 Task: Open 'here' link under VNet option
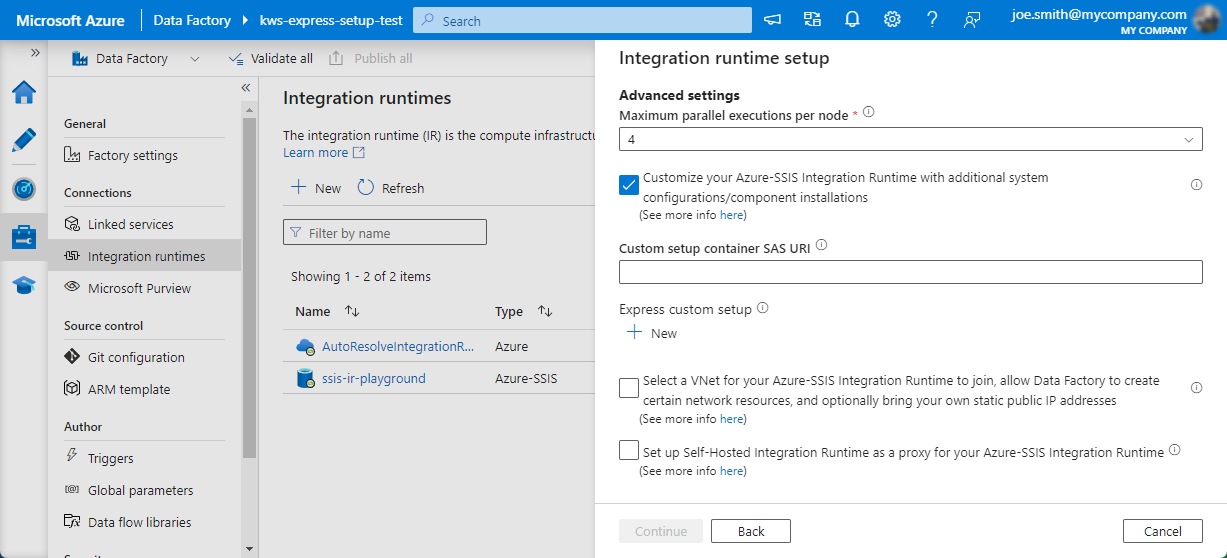[732, 419]
